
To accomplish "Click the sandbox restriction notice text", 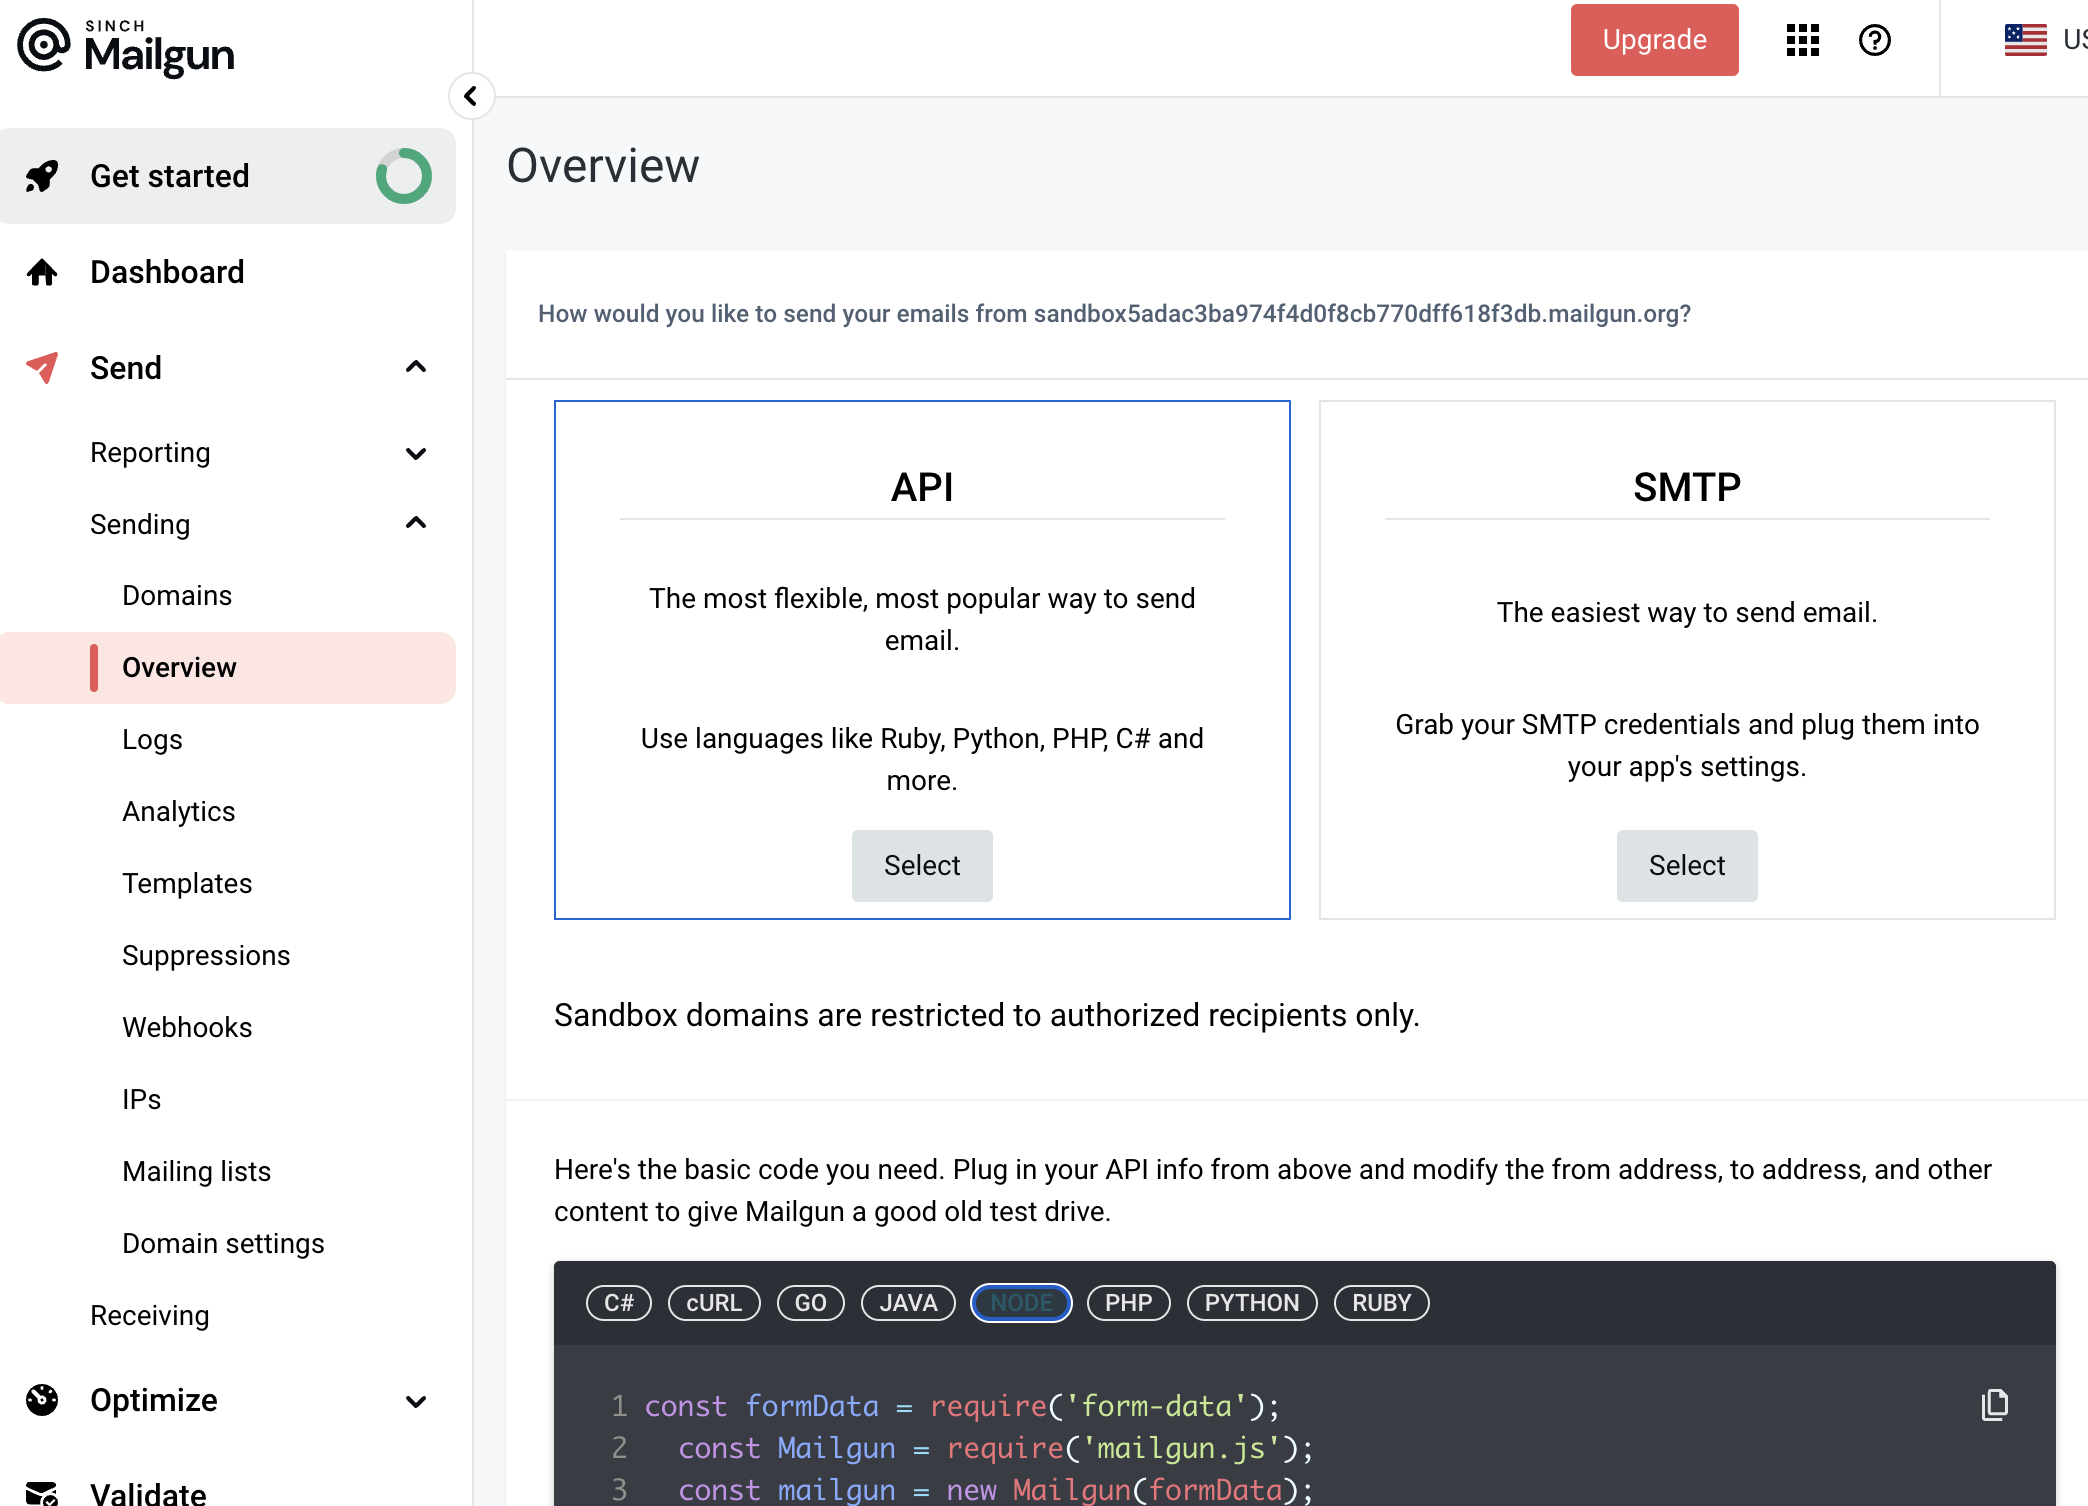I will pos(987,1015).
